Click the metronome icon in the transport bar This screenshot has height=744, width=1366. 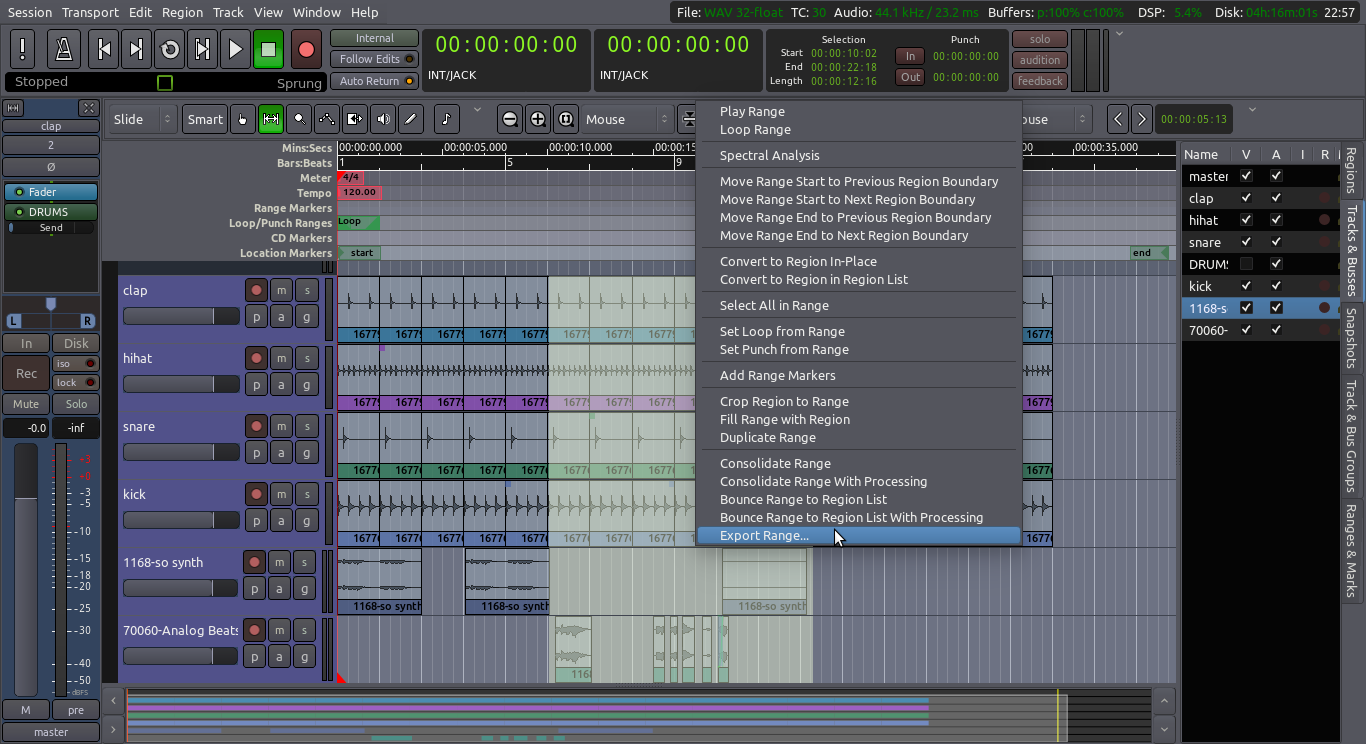[x=62, y=48]
